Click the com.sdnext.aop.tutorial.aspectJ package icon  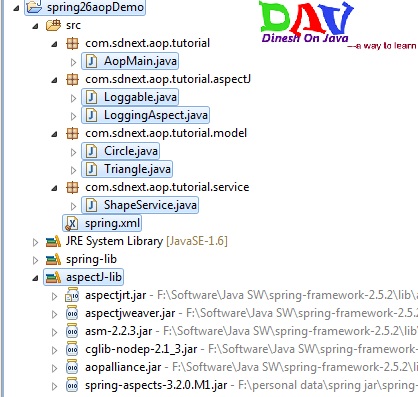tap(72, 79)
